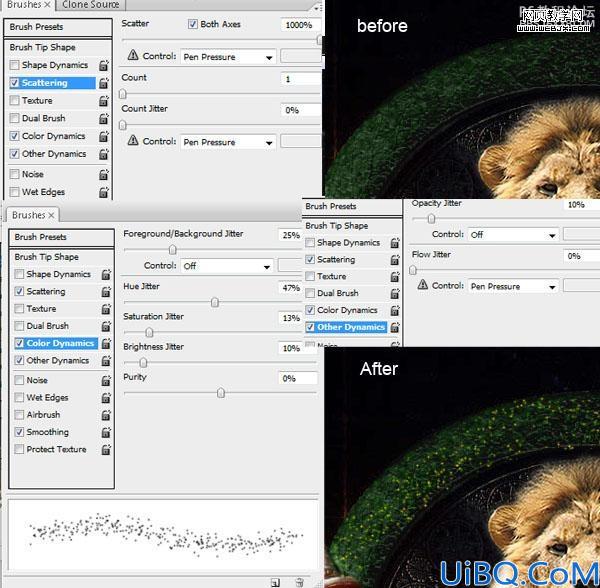
Task: Click lock beside Smoothing in bottom-left panel
Action: (106, 432)
